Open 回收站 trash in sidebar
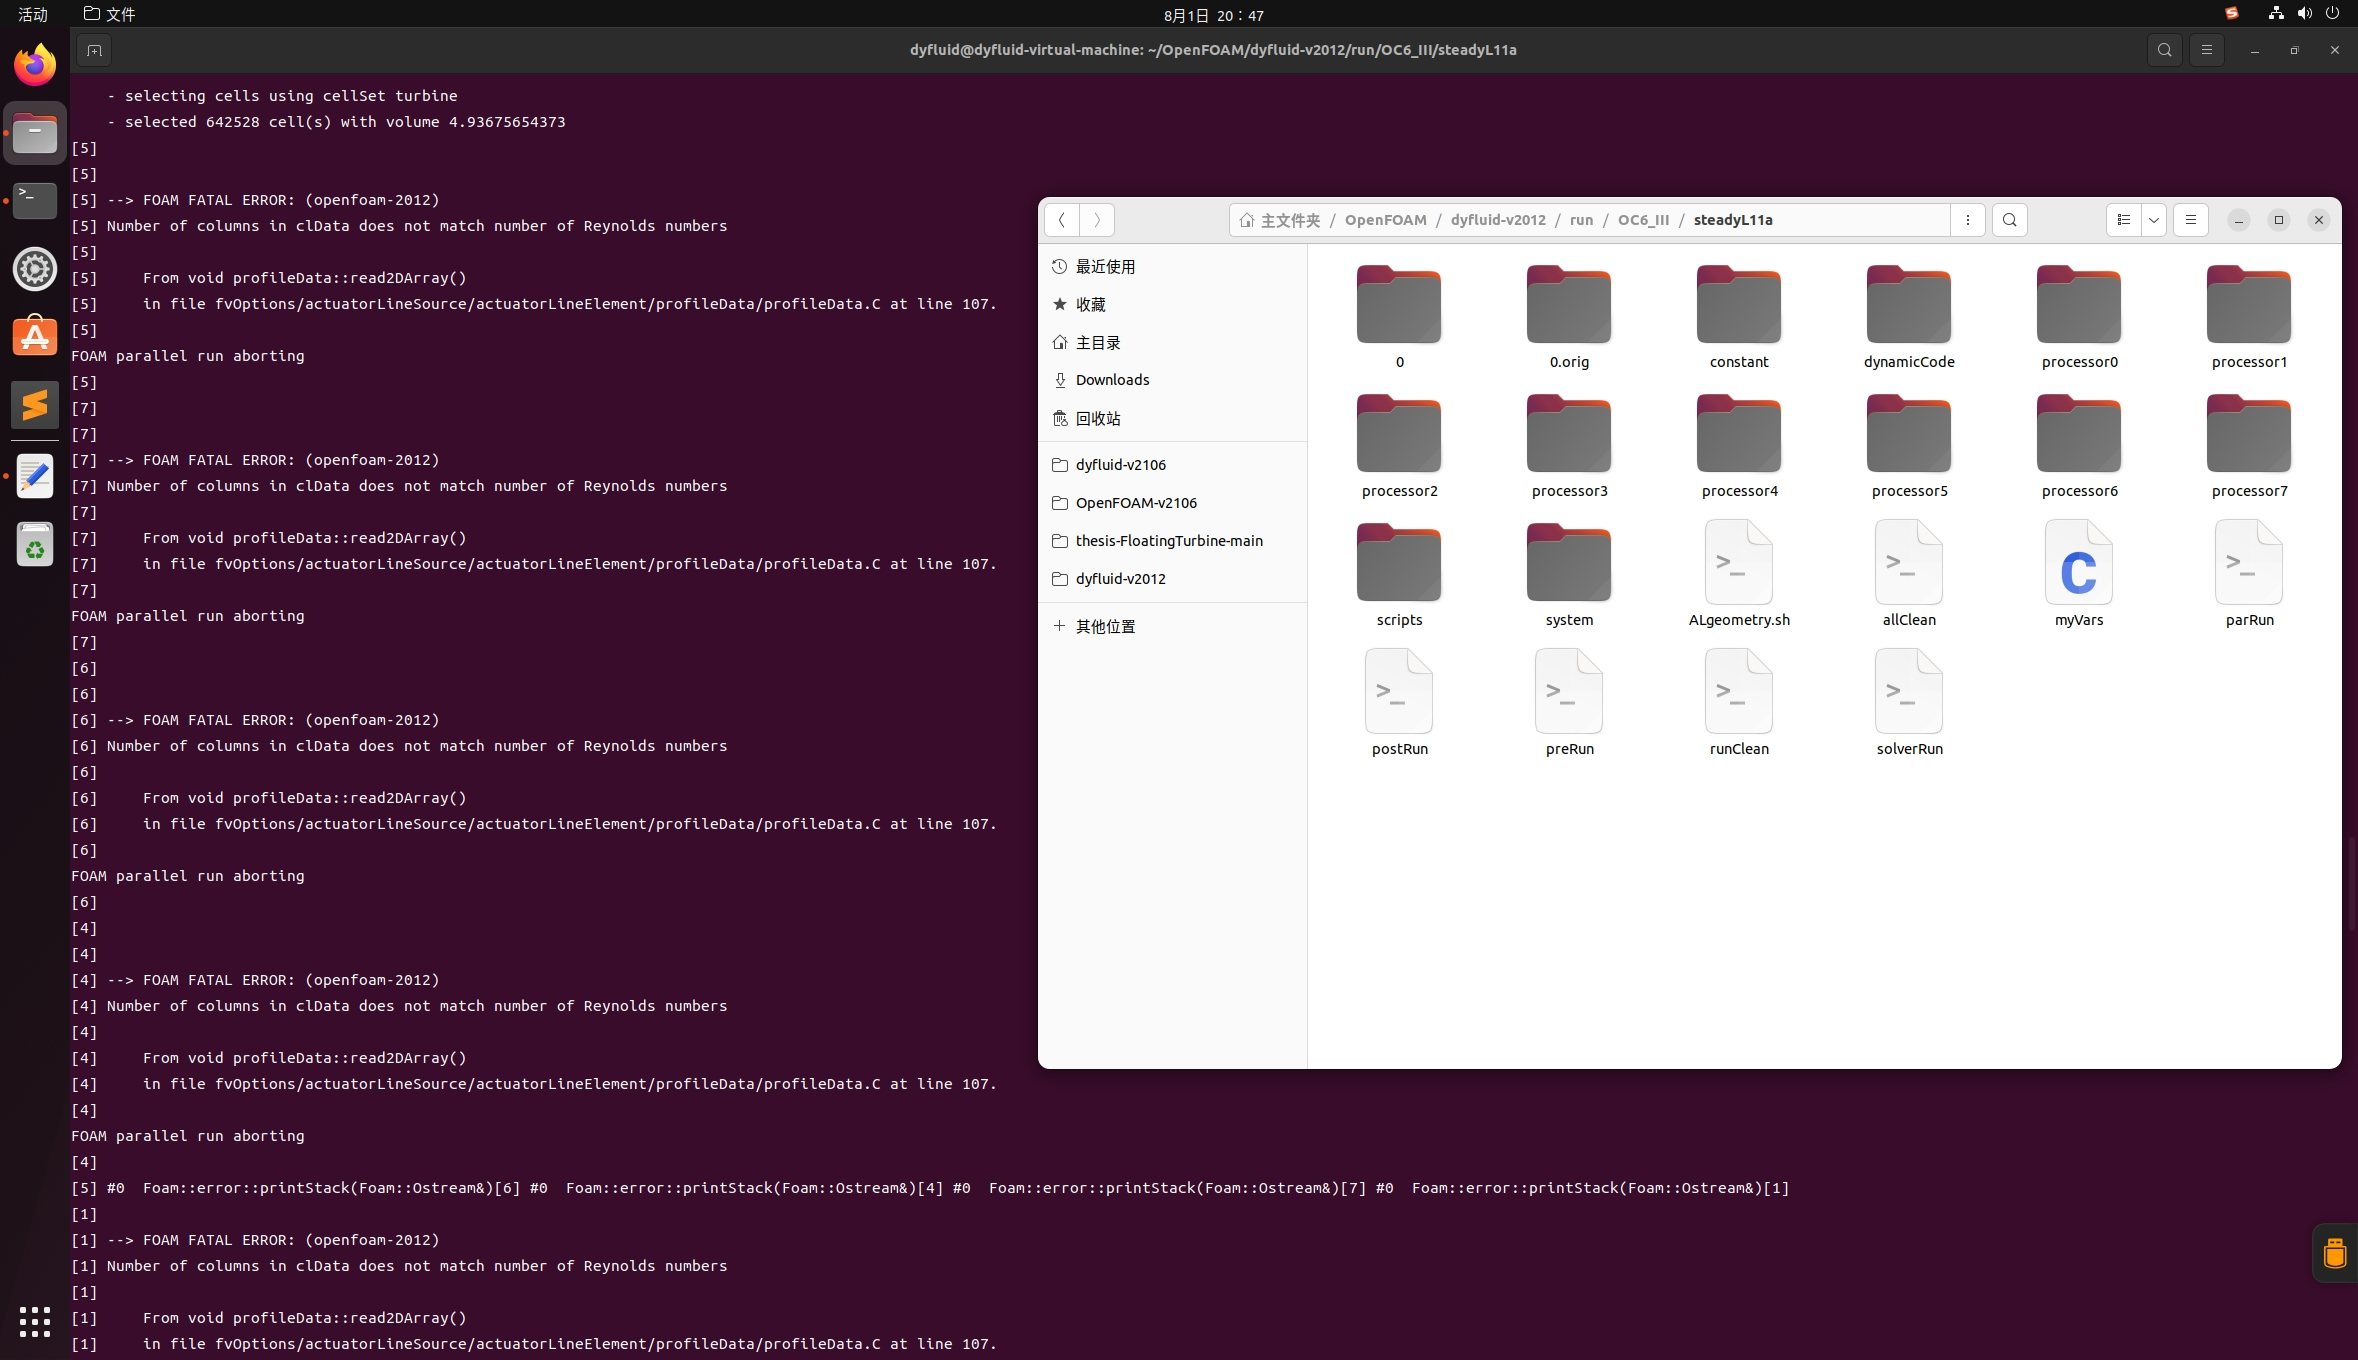2358x1360 pixels. (x=1172, y=418)
